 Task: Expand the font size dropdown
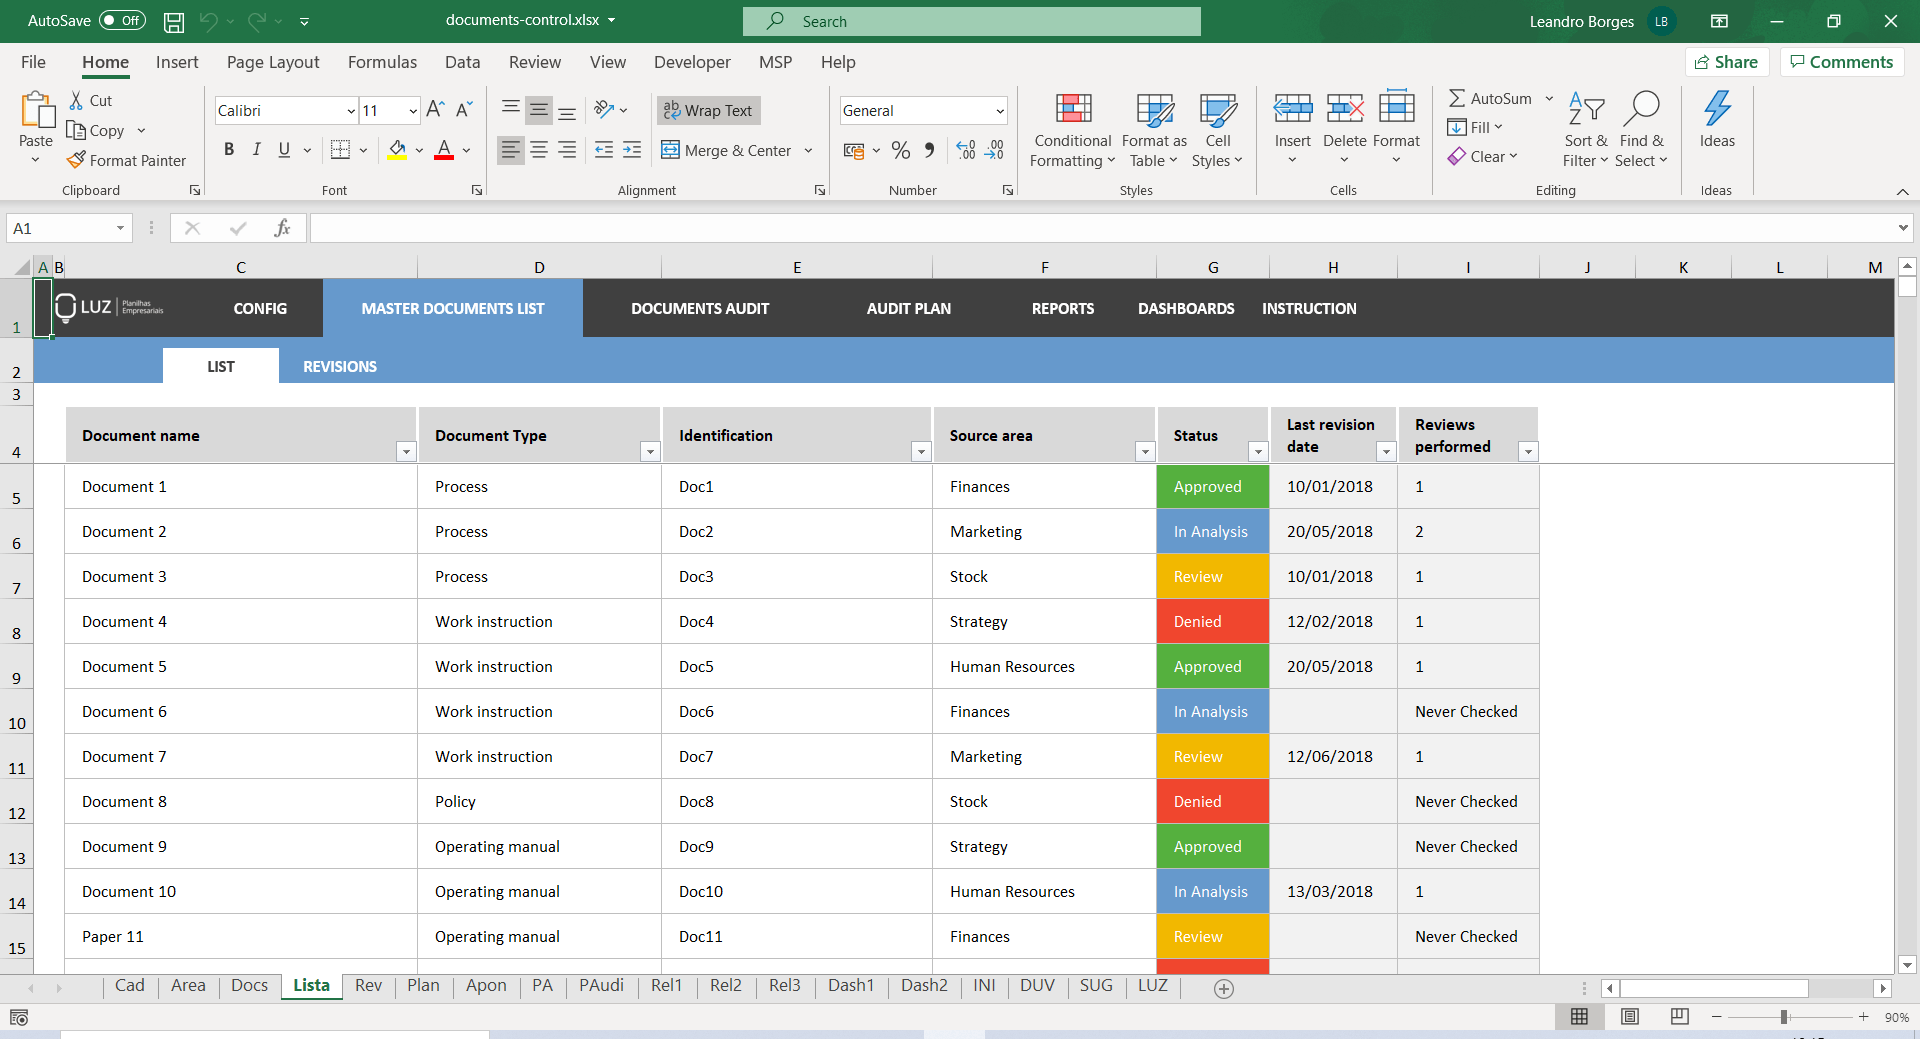point(414,110)
